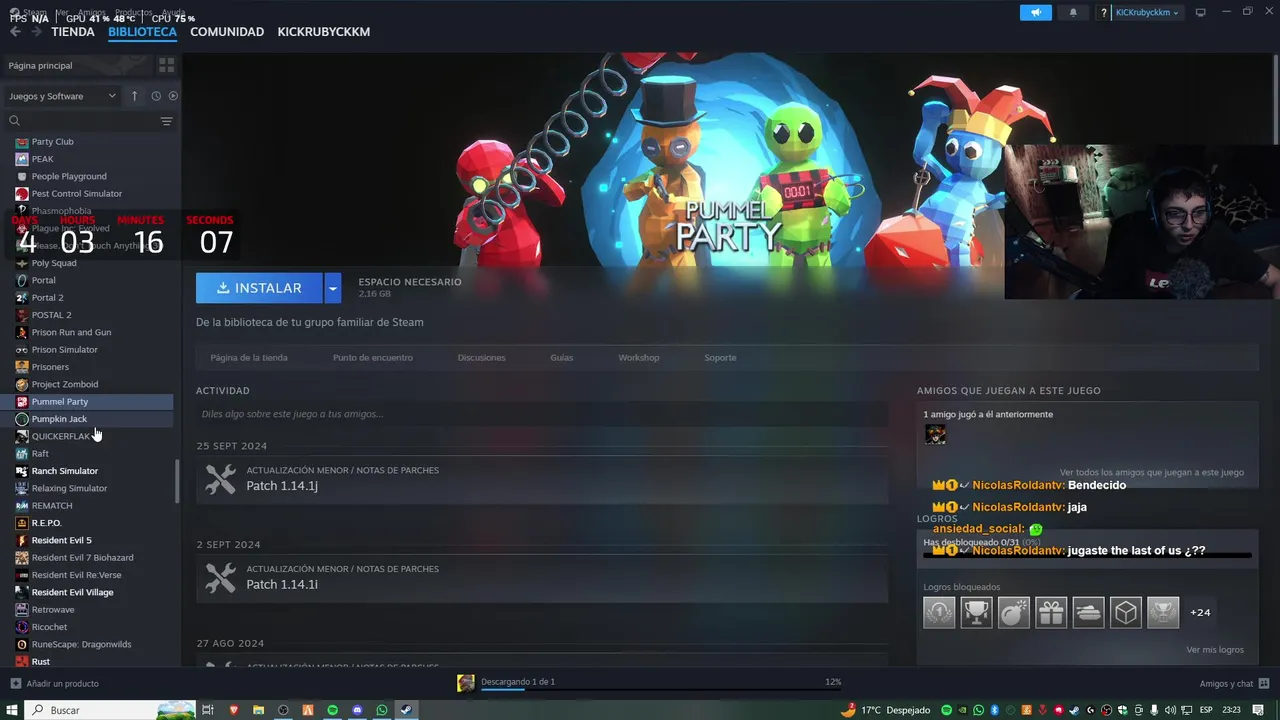Open the announcements megaphone button

pos(1036,12)
